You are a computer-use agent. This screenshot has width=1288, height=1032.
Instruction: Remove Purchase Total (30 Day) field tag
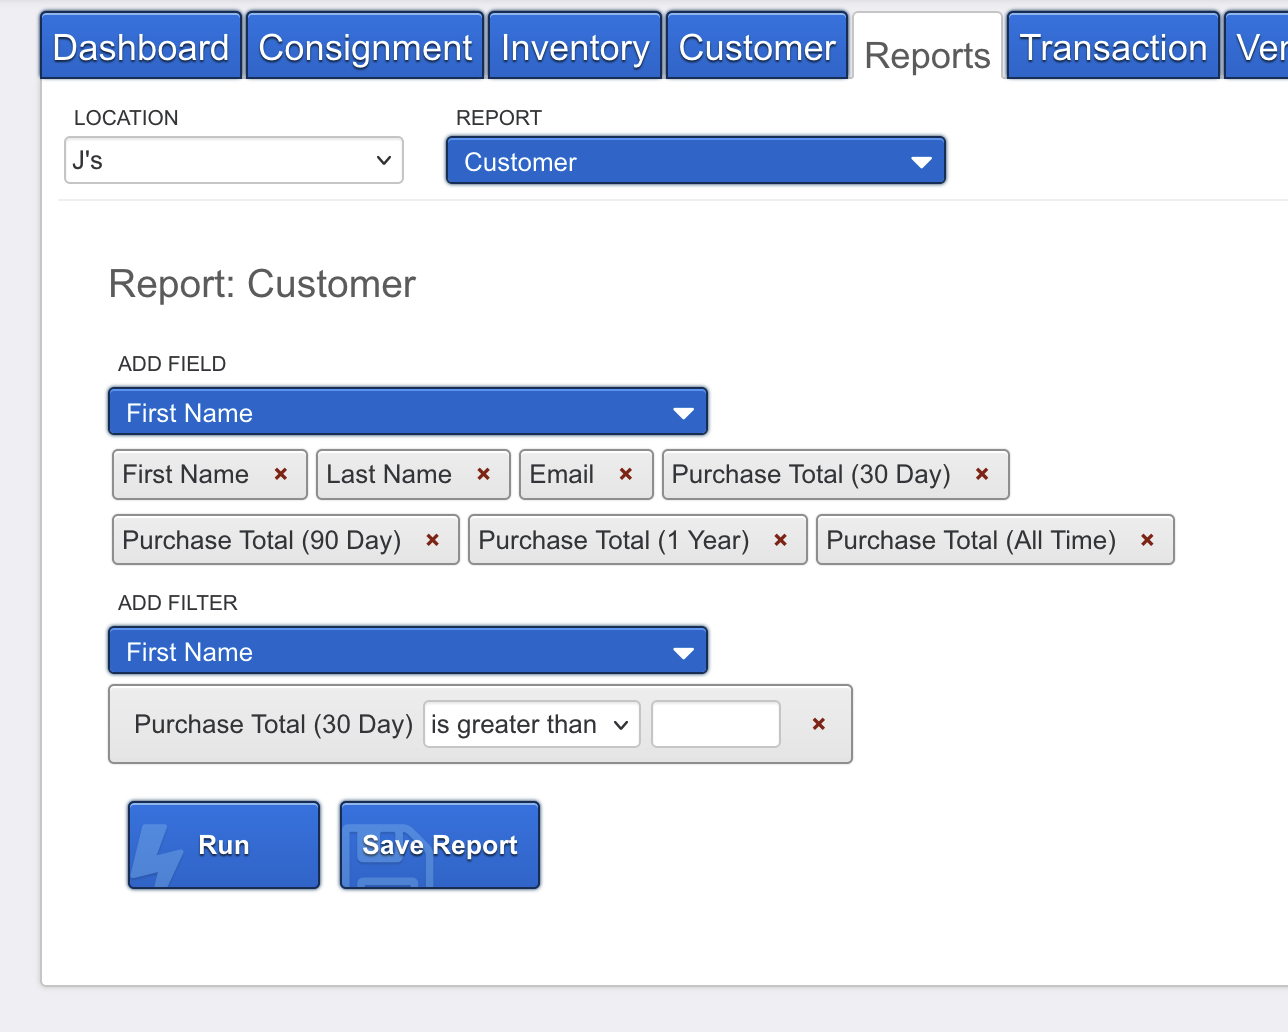(x=982, y=474)
